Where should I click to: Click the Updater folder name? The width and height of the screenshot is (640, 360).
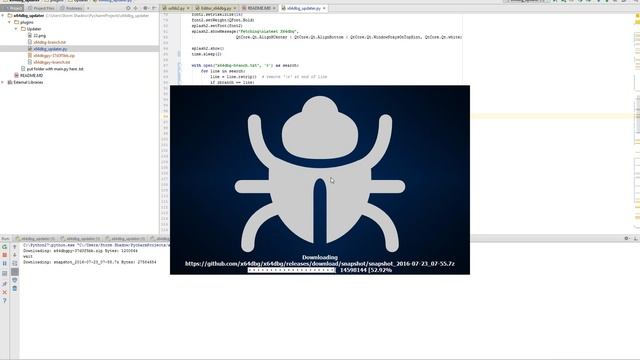(34, 29)
